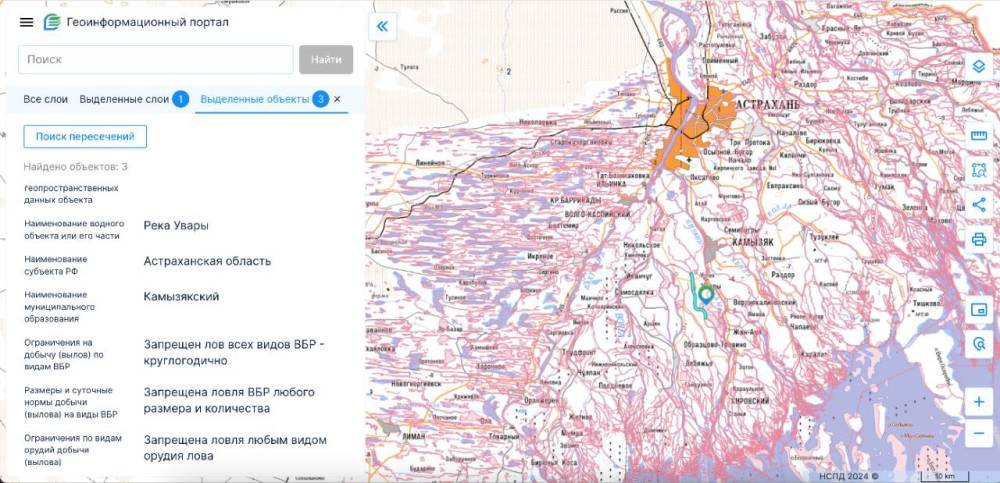This screenshot has width=1000, height=483.
Task: Focus the Поиск search field
Action: click(155, 60)
